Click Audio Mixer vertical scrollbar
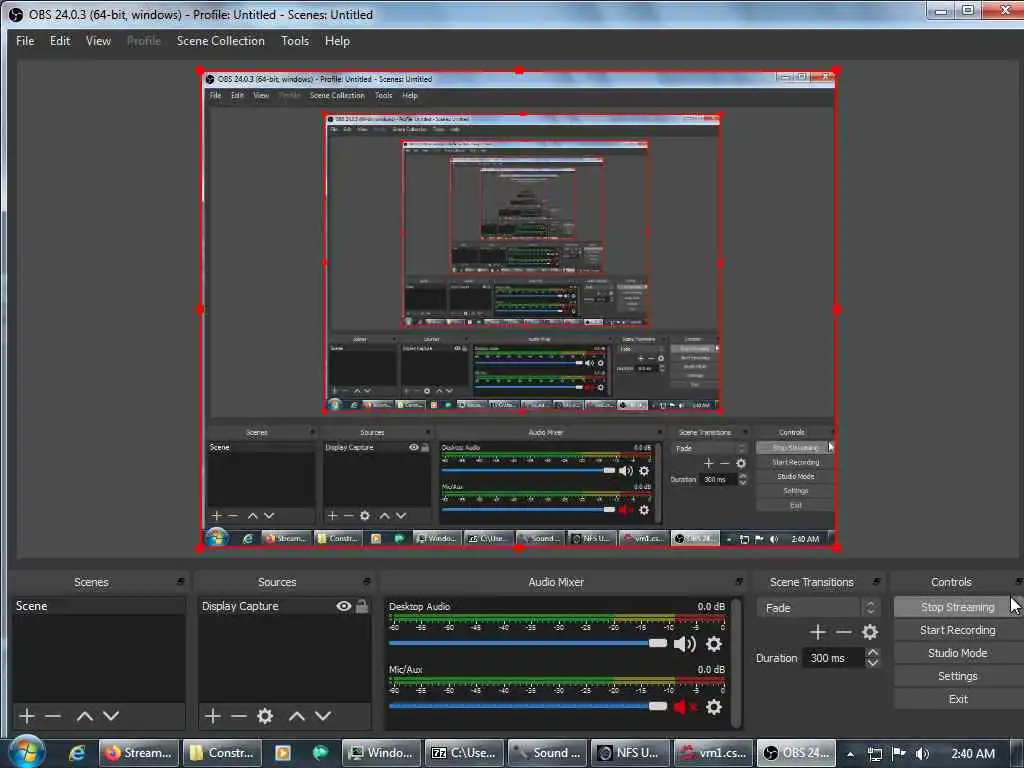Screen dimensions: 1024x768 [737, 662]
